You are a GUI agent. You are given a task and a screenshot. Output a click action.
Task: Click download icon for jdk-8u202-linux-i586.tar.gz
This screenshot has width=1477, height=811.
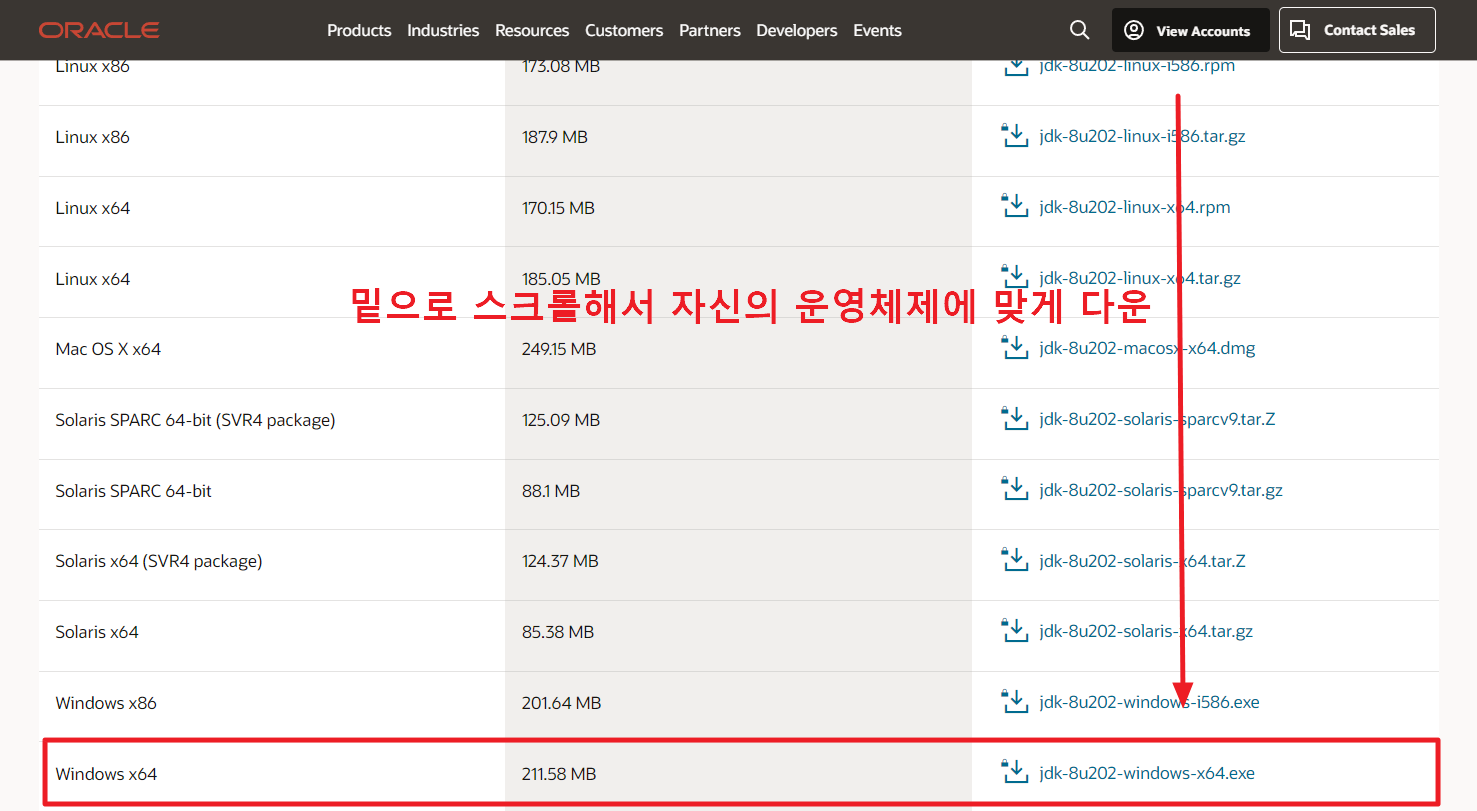[1015, 135]
